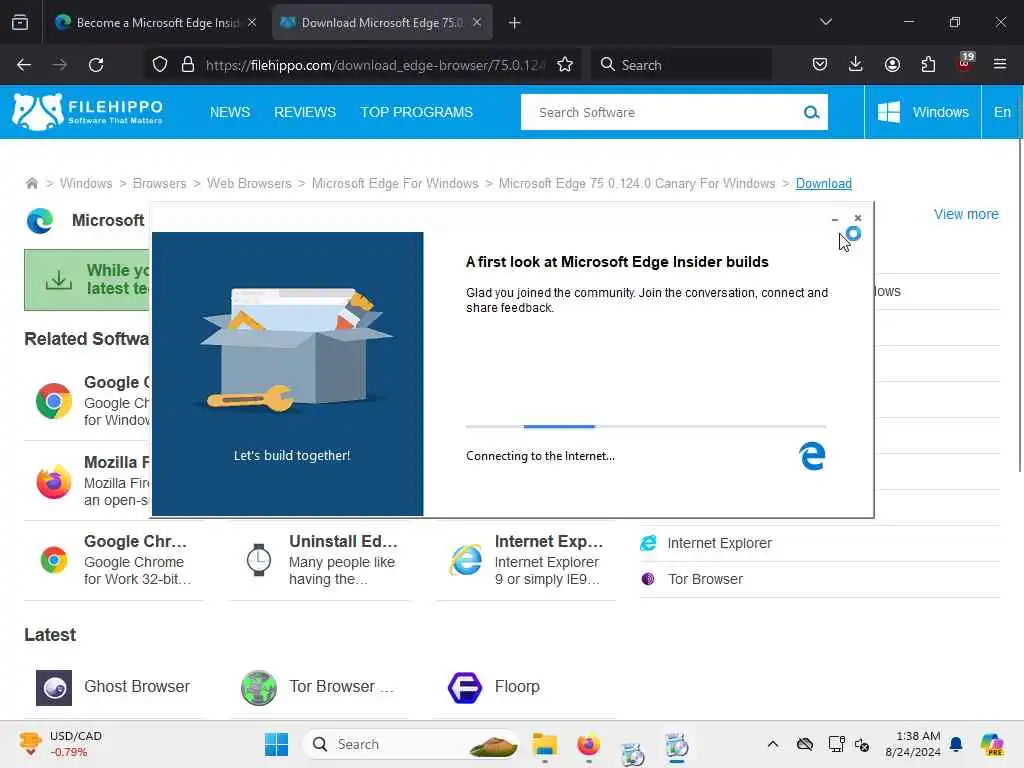Open the Copilot icon in the taskbar

(x=992, y=744)
